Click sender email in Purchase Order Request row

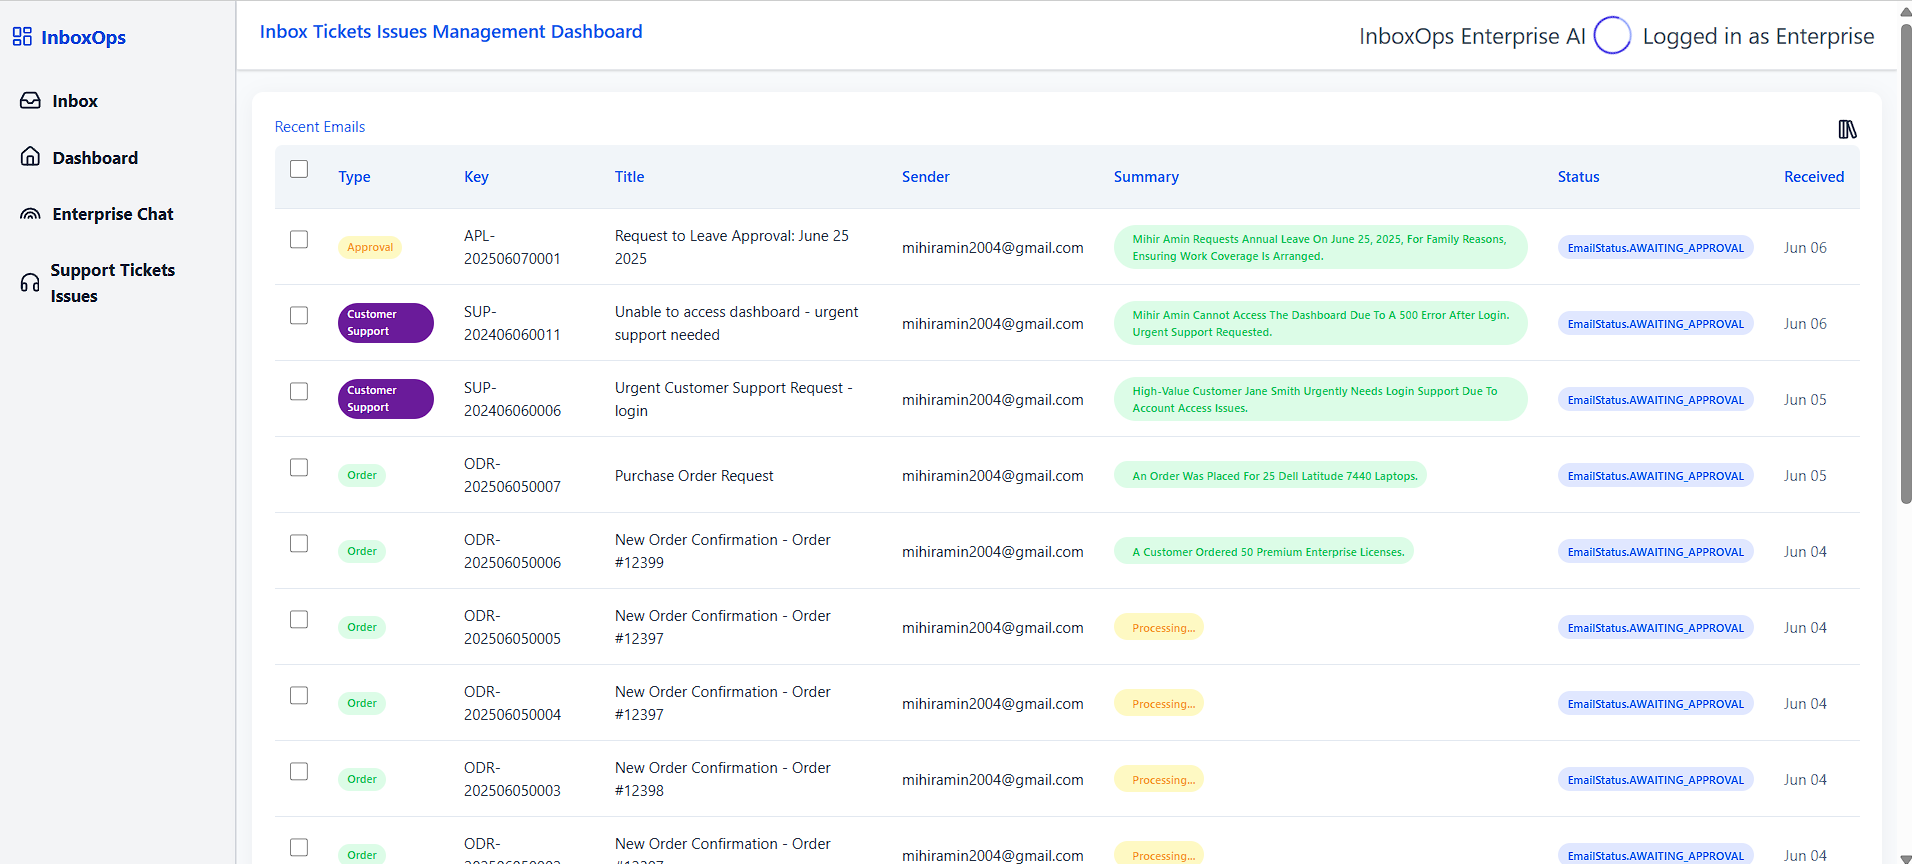pyautogui.click(x=992, y=476)
